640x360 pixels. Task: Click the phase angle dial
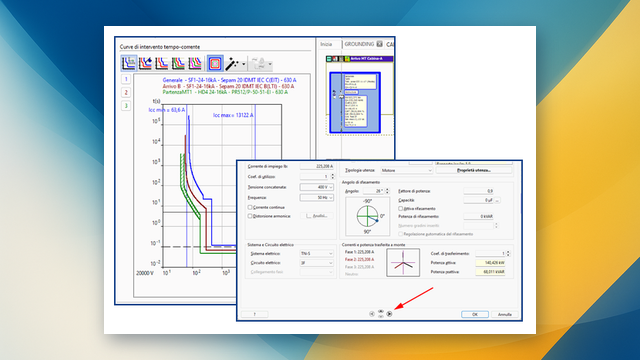pyautogui.click(x=367, y=216)
